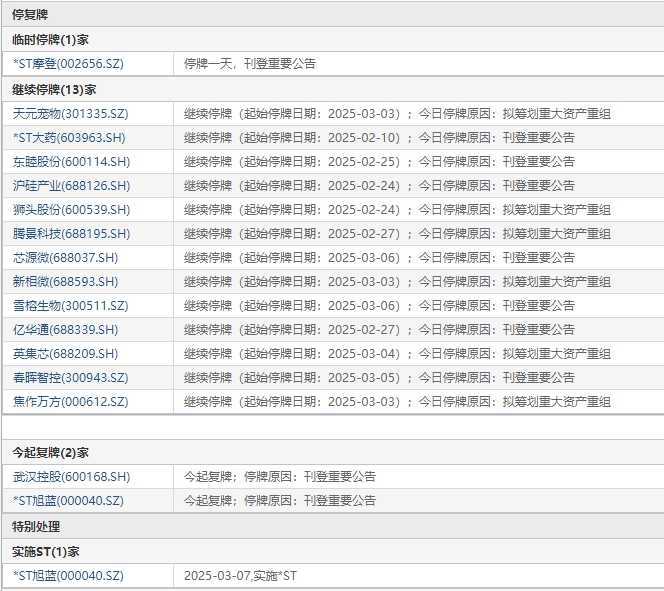Screen dimensions: 664x591
Task: Open 武汉控股(600168.SH) stock link
Action: [x=71, y=477]
